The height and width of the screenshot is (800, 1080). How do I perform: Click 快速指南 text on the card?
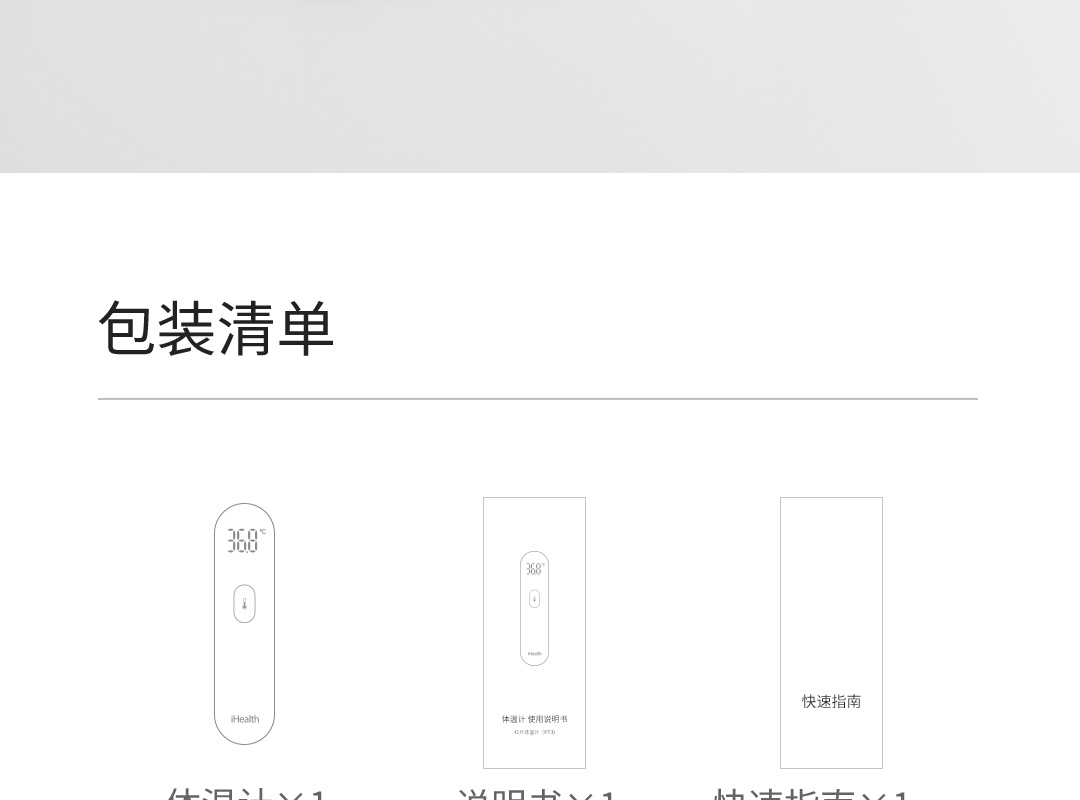tap(831, 701)
